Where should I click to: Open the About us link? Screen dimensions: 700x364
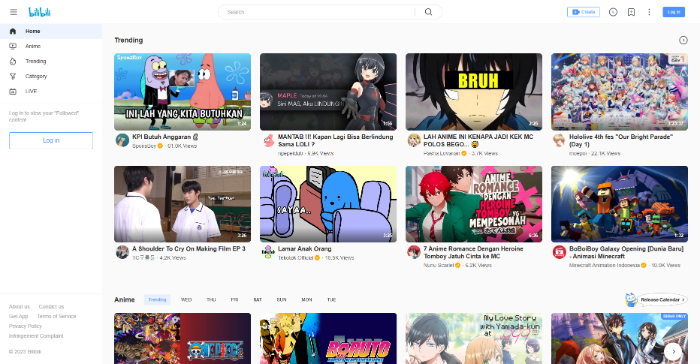19,307
